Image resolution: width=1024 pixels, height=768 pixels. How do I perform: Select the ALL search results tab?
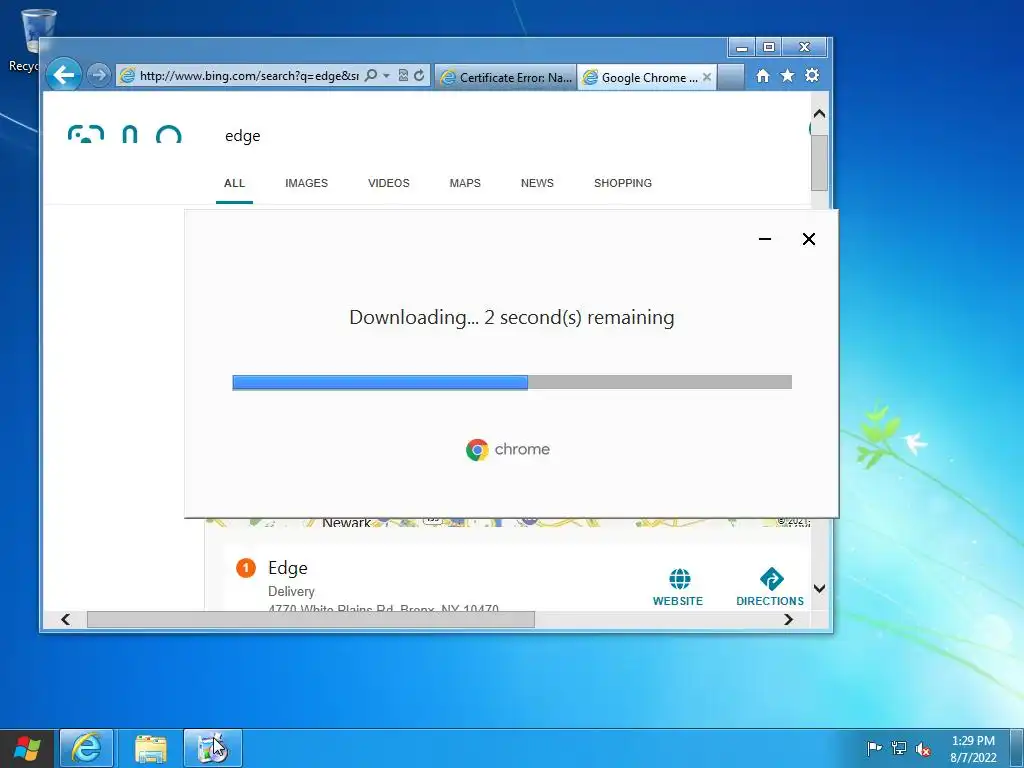click(234, 184)
